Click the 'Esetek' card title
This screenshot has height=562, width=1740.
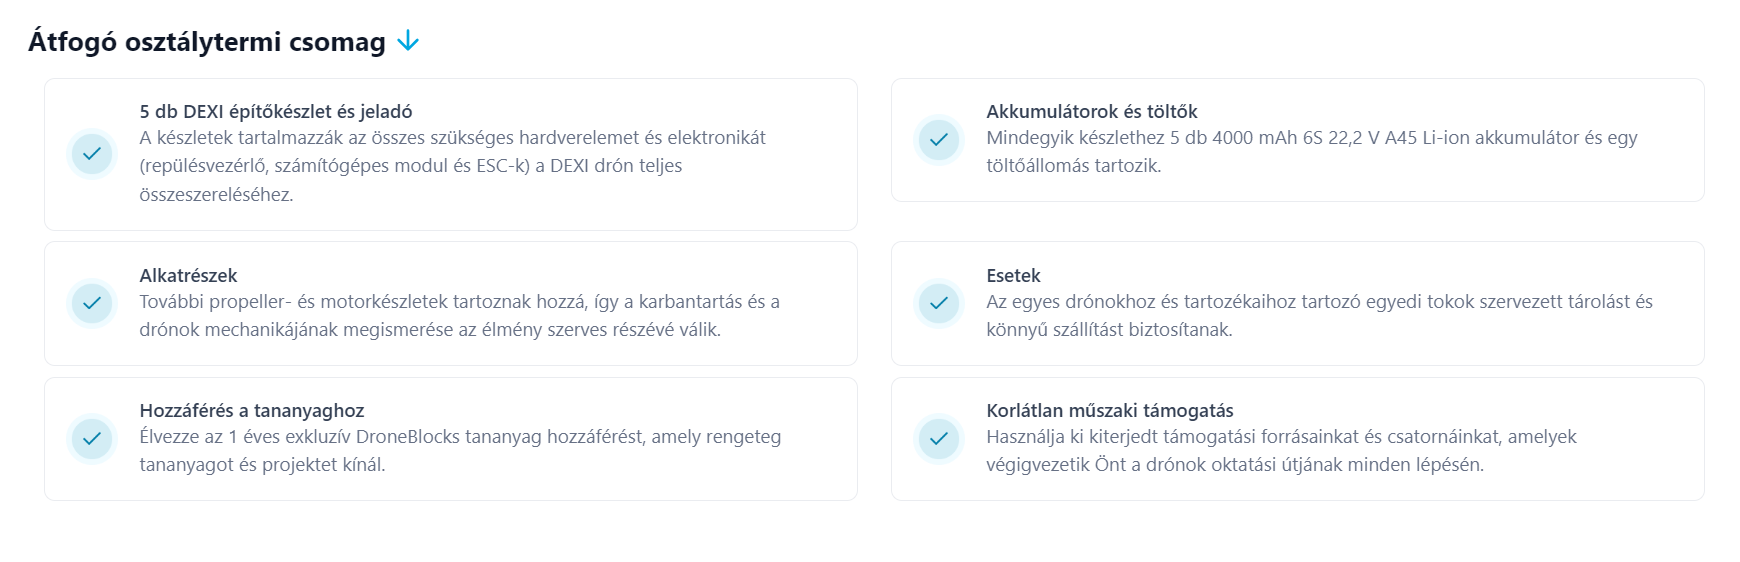pyautogui.click(x=1013, y=276)
